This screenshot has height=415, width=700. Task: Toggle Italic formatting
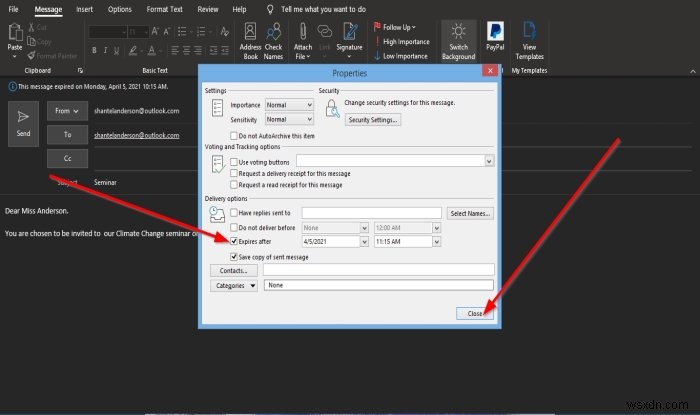coord(105,50)
